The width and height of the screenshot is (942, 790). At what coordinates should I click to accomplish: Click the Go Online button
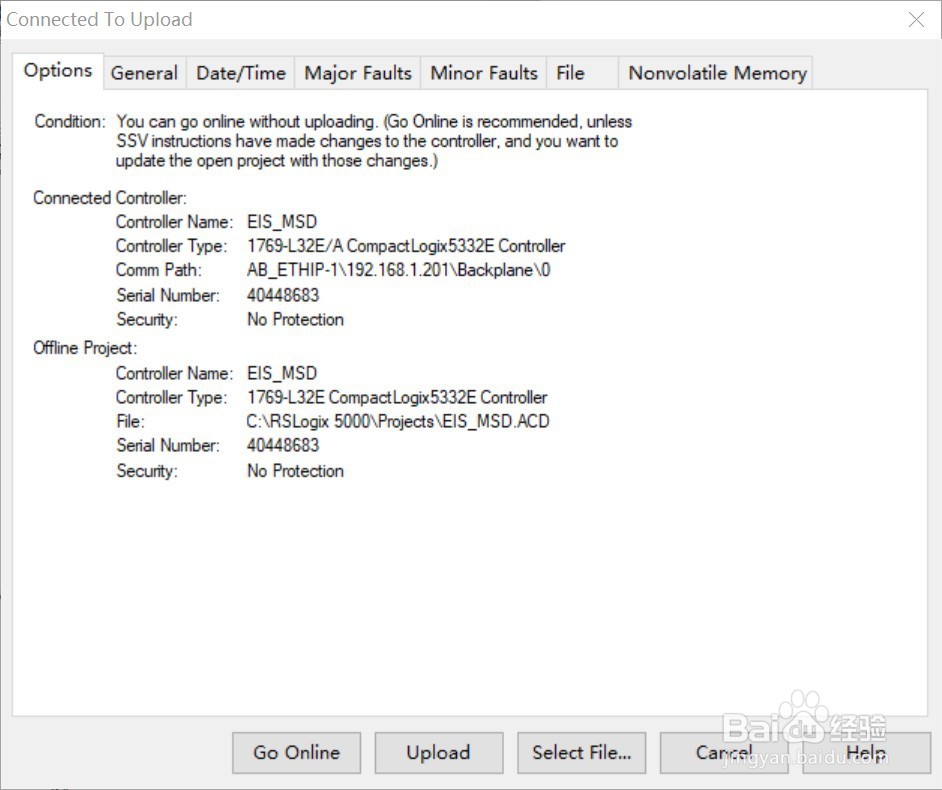point(296,753)
